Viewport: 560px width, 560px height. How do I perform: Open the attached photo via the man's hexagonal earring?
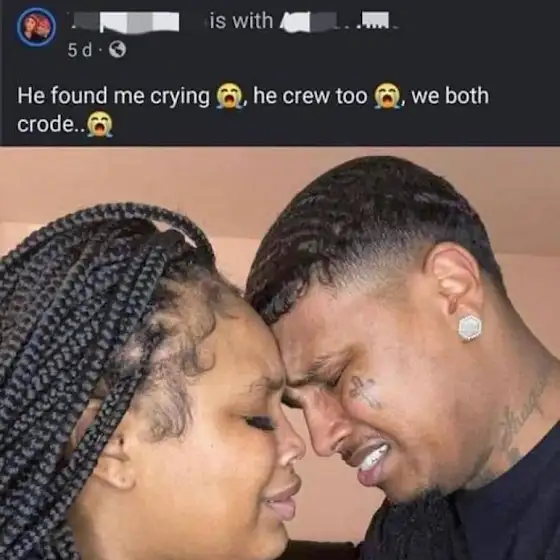tap(470, 328)
